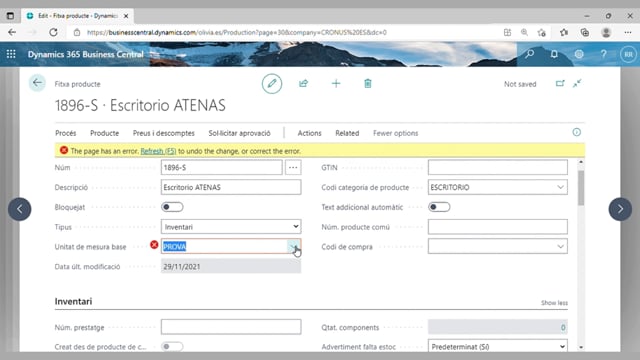Click the Núm. prestatge input field

point(231,327)
